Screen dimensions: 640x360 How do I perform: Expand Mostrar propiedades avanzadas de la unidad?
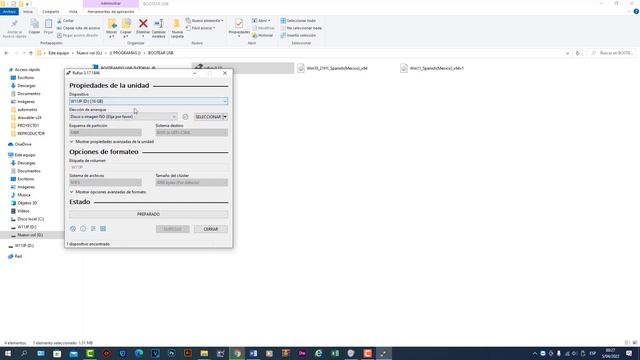pyautogui.click(x=111, y=142)
